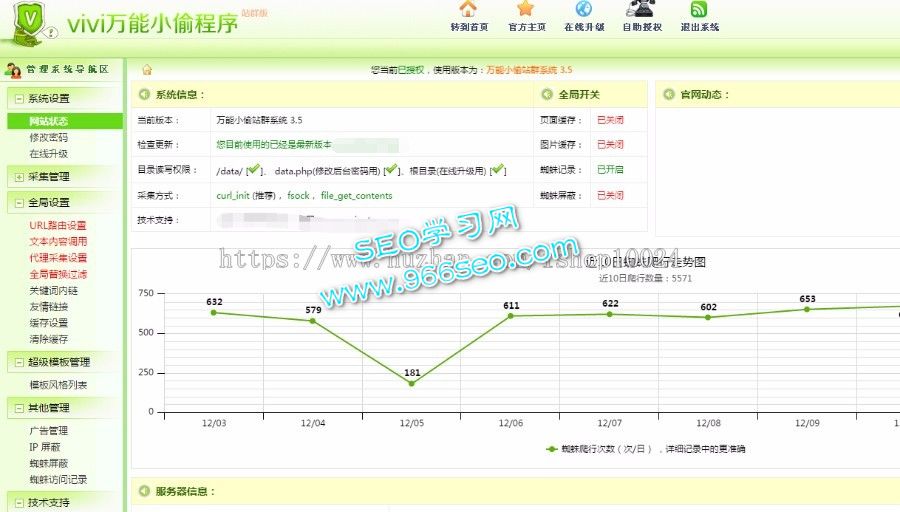Toggle 蜘蛛记录 status 已开启
This screenshot has height=512, width=900.
click(x=610, y=170)
